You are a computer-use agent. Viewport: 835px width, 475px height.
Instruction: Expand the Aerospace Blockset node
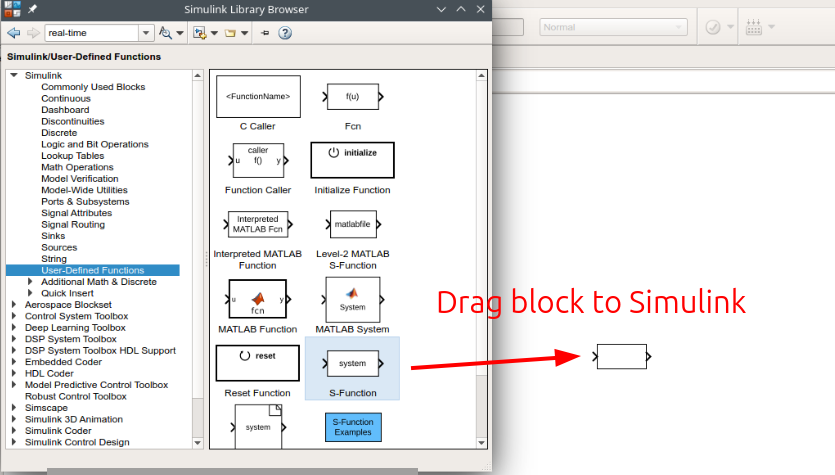click(x=14, y=305)
